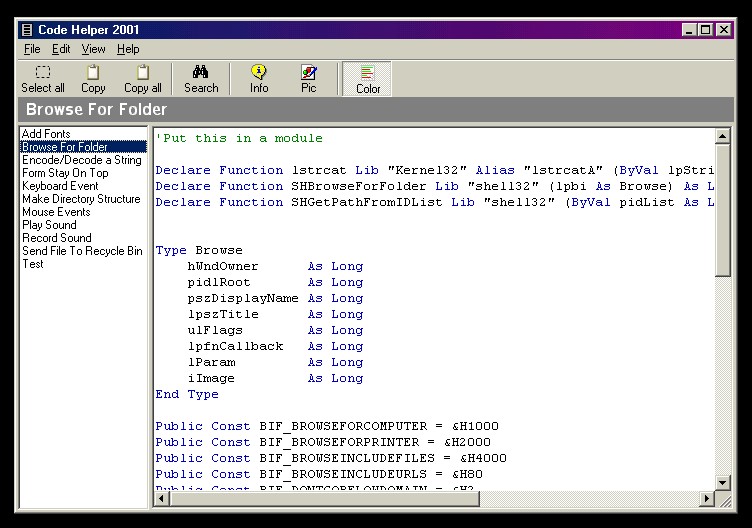Click the horizontal scrollbar thumb

[x=325, y=499]
